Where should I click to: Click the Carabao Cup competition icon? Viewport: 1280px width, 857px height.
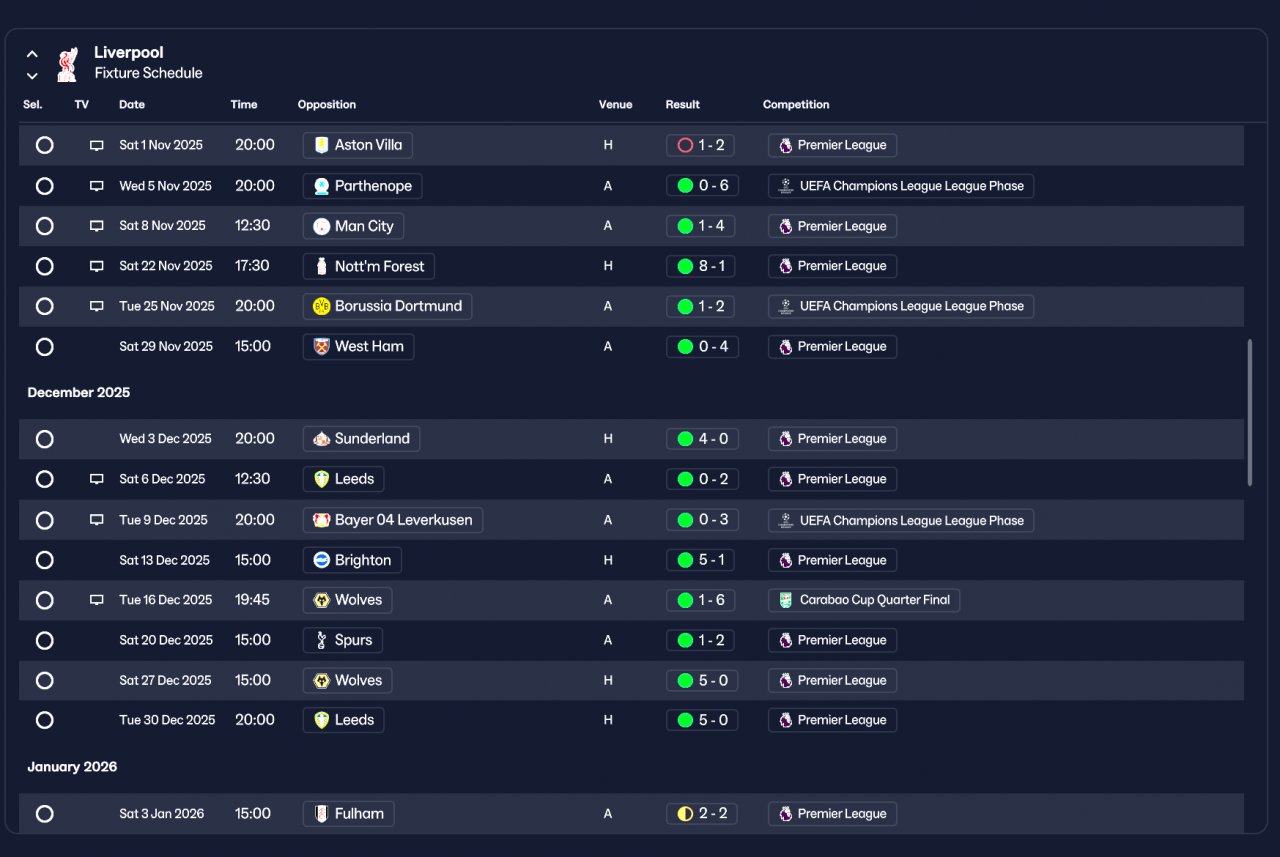click(x=785, y=600)
